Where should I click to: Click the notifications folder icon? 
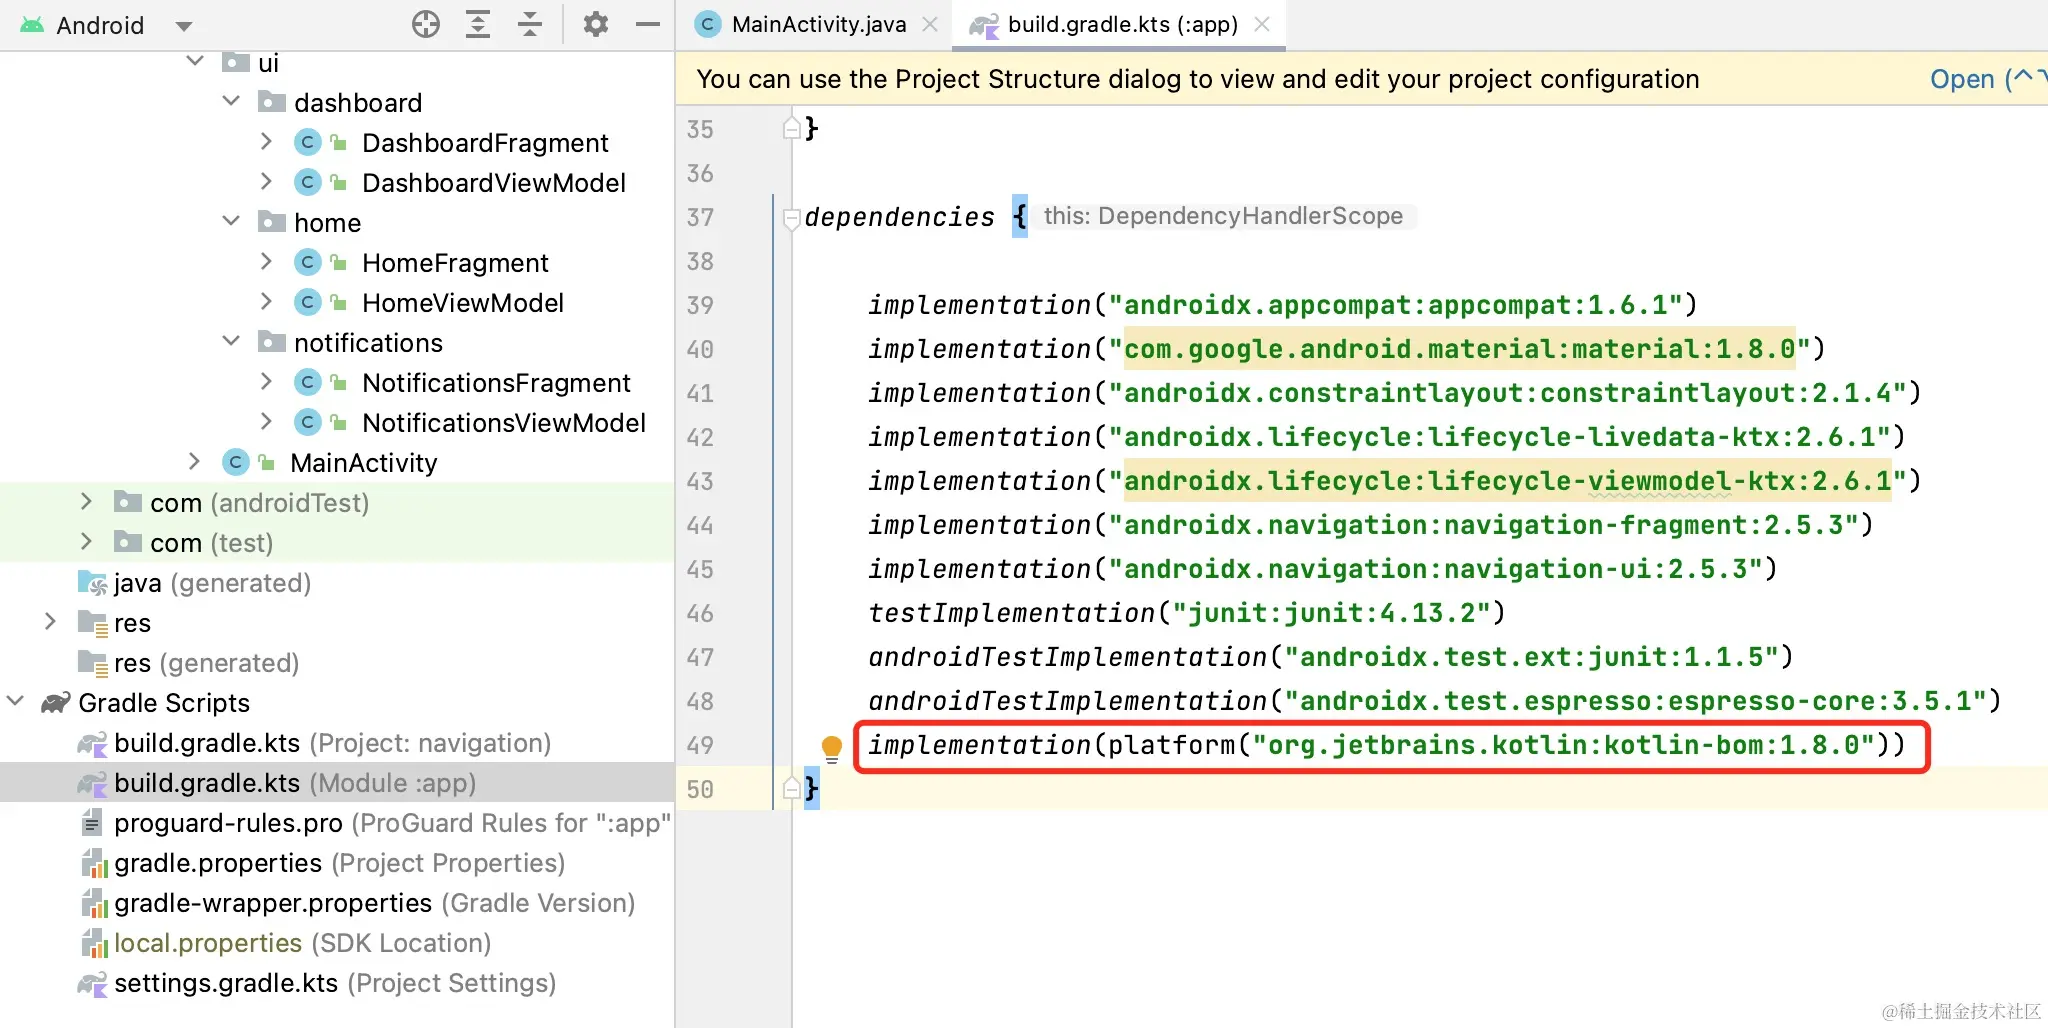click(x=271, y=342)
